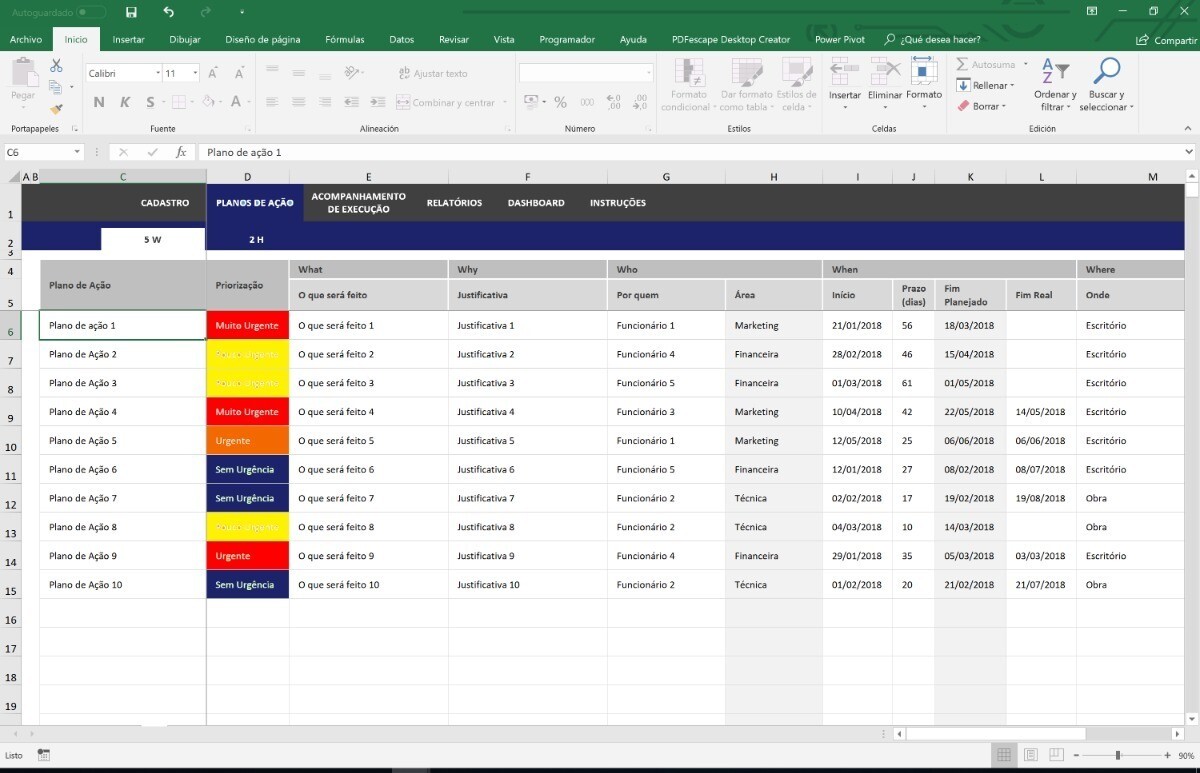Toggle the Autoguardado switch

[90, 12]
